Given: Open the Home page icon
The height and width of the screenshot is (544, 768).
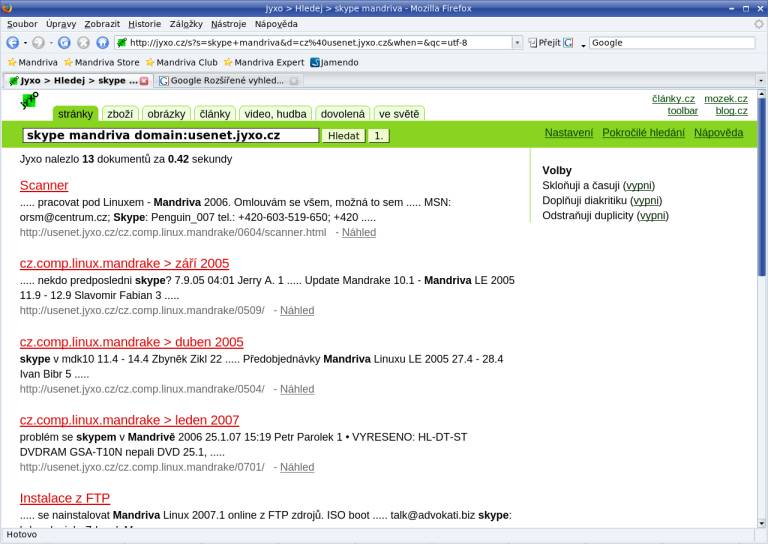Looking at the screenshot, I should 102,43.
